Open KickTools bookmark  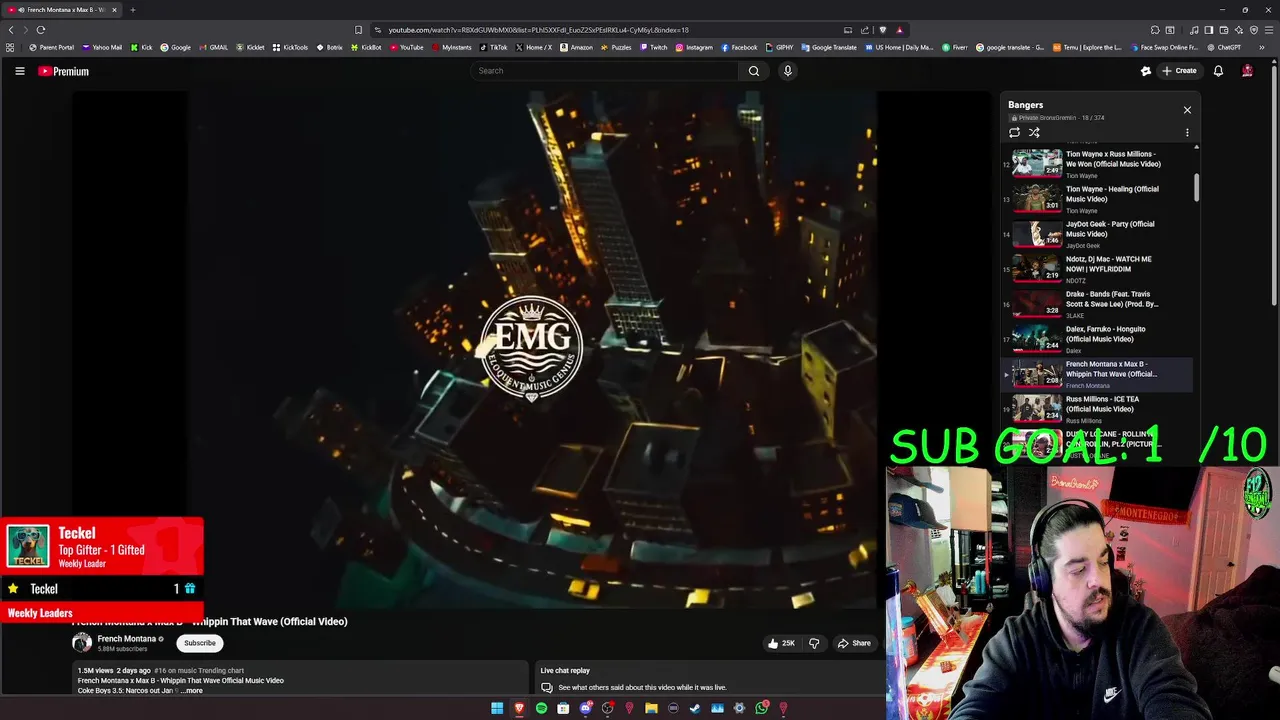(x=290, y=47)
